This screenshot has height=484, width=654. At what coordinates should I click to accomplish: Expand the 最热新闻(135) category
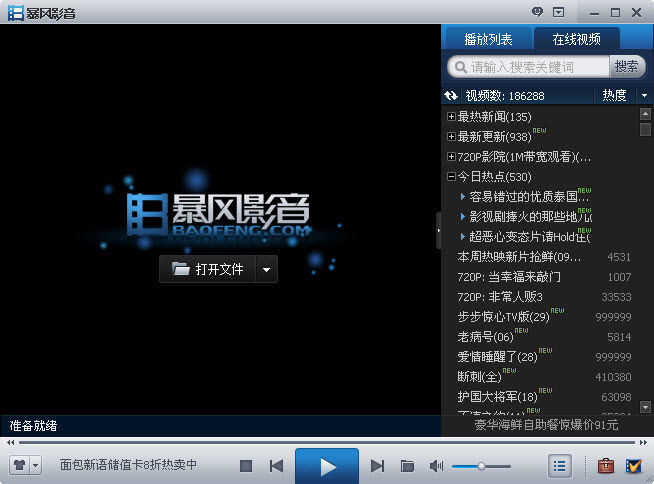(x=451, y=116)
